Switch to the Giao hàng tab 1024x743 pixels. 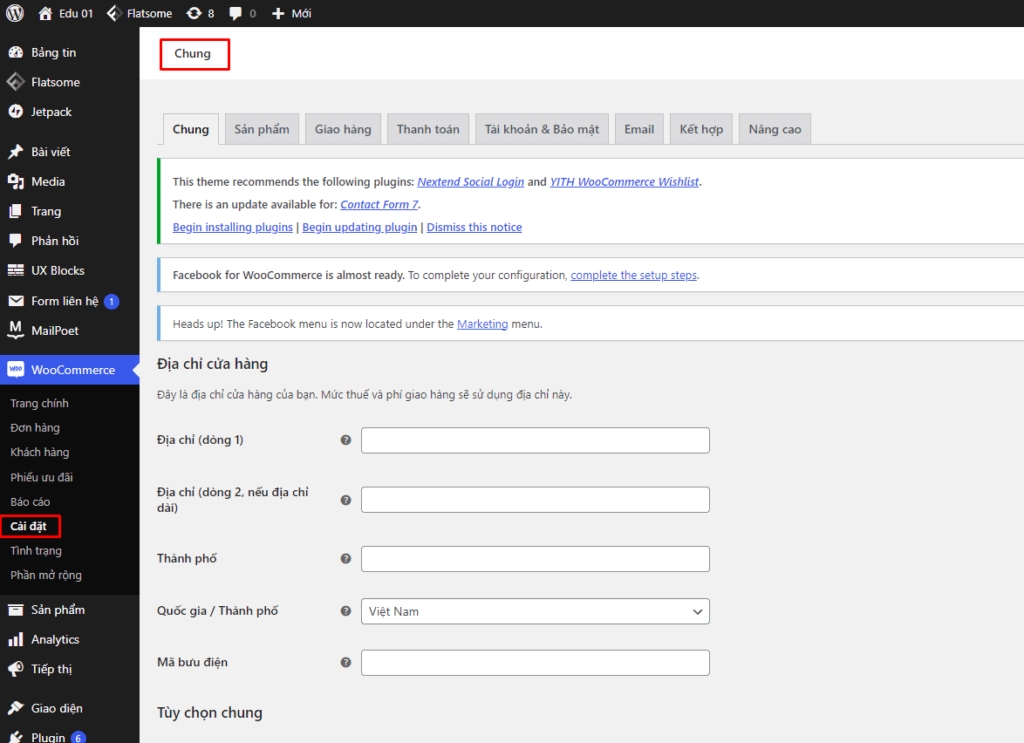click(x=343, y=129)
